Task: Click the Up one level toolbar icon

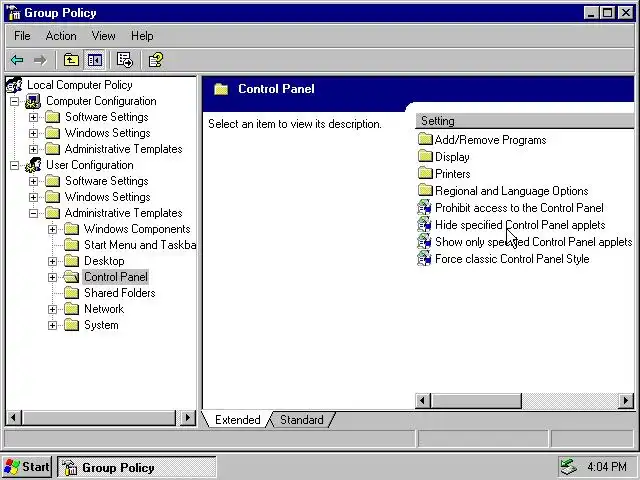Action: coord(71,60)
